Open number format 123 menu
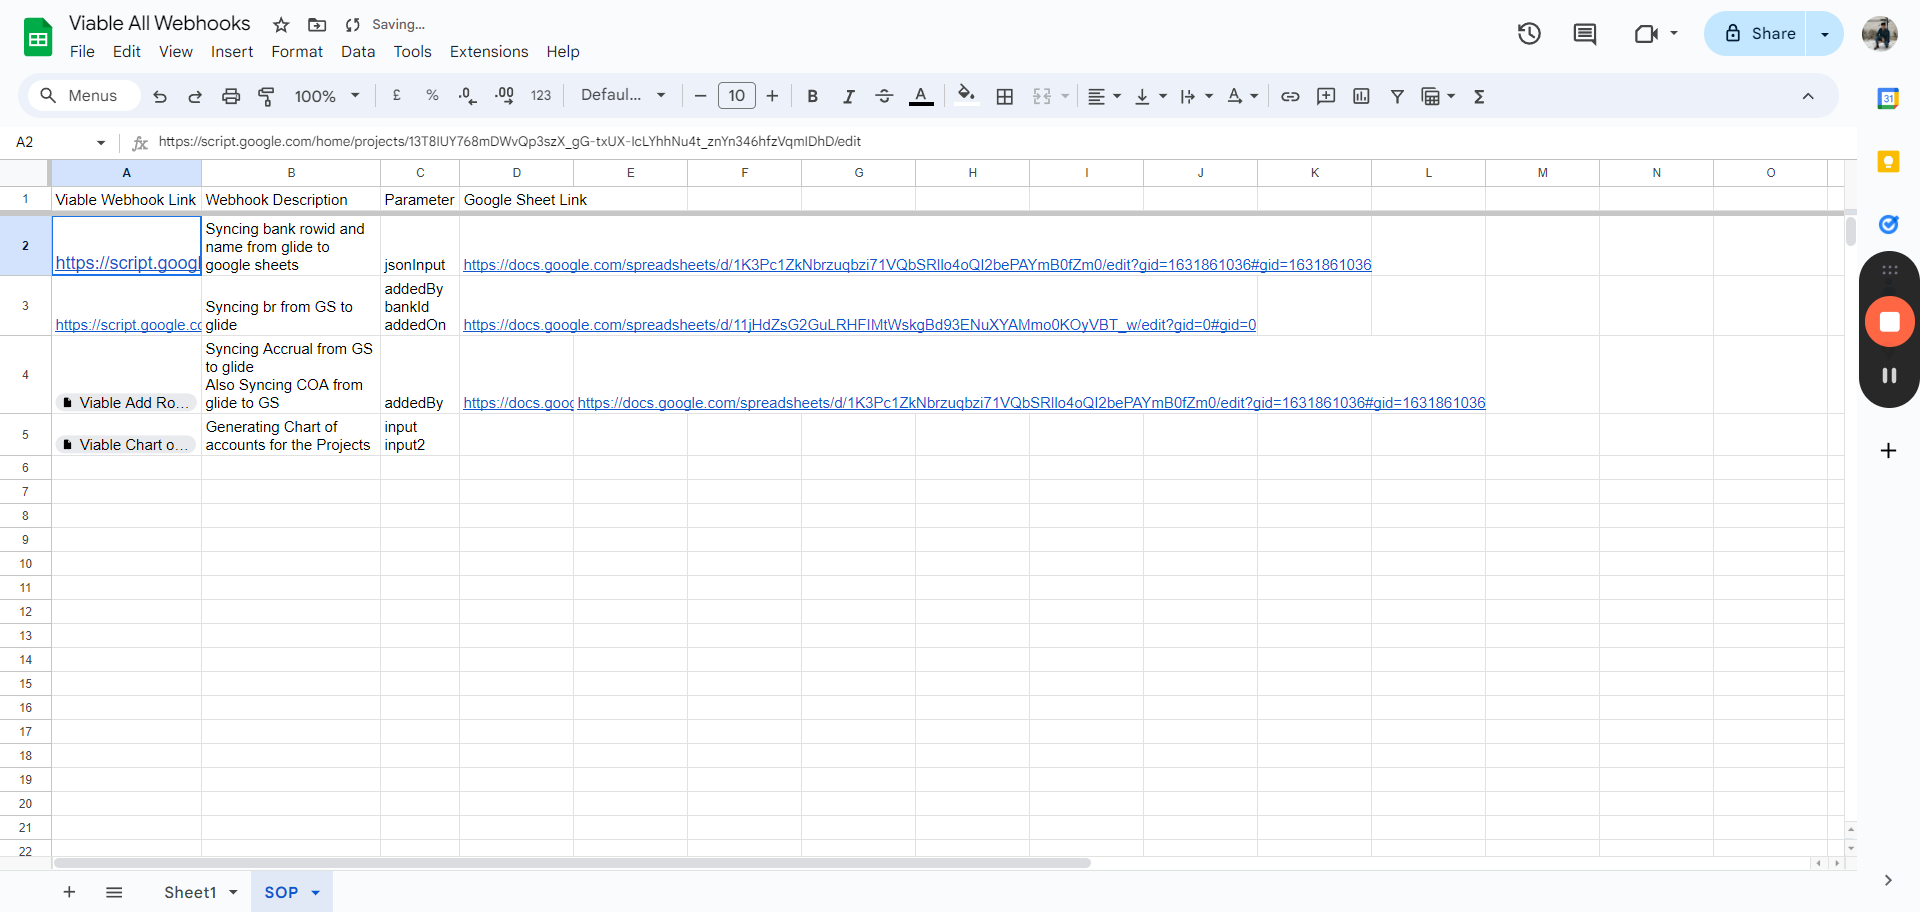This screenshot has width=1920, height=912. 541,95
